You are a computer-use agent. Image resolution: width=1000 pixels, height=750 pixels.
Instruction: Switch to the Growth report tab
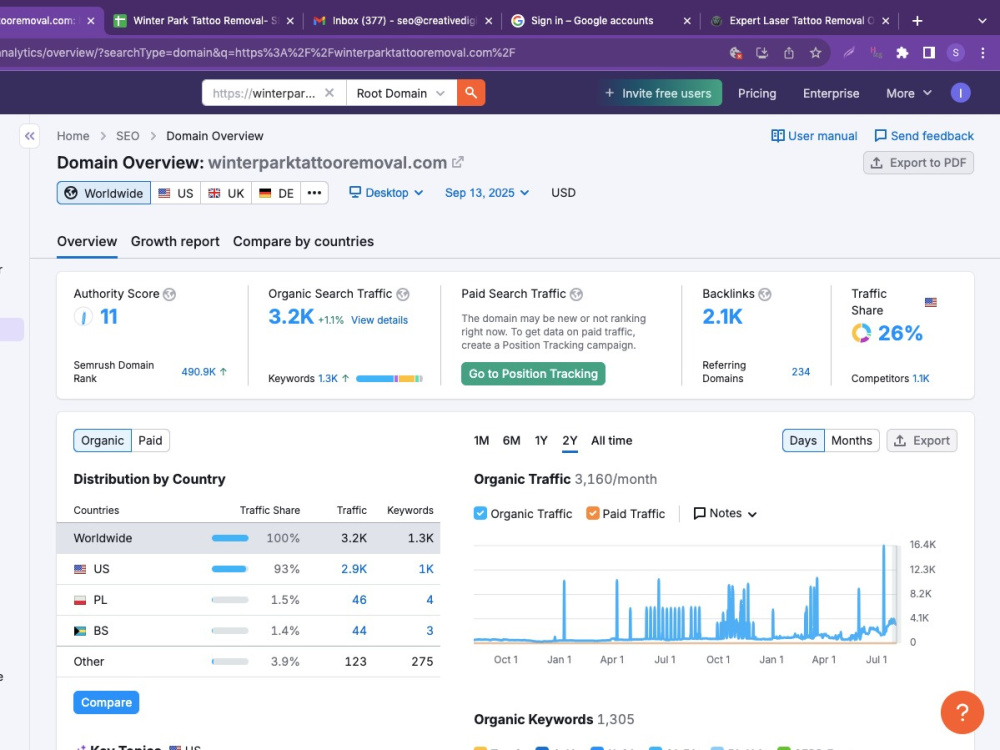tap(175, 242)
